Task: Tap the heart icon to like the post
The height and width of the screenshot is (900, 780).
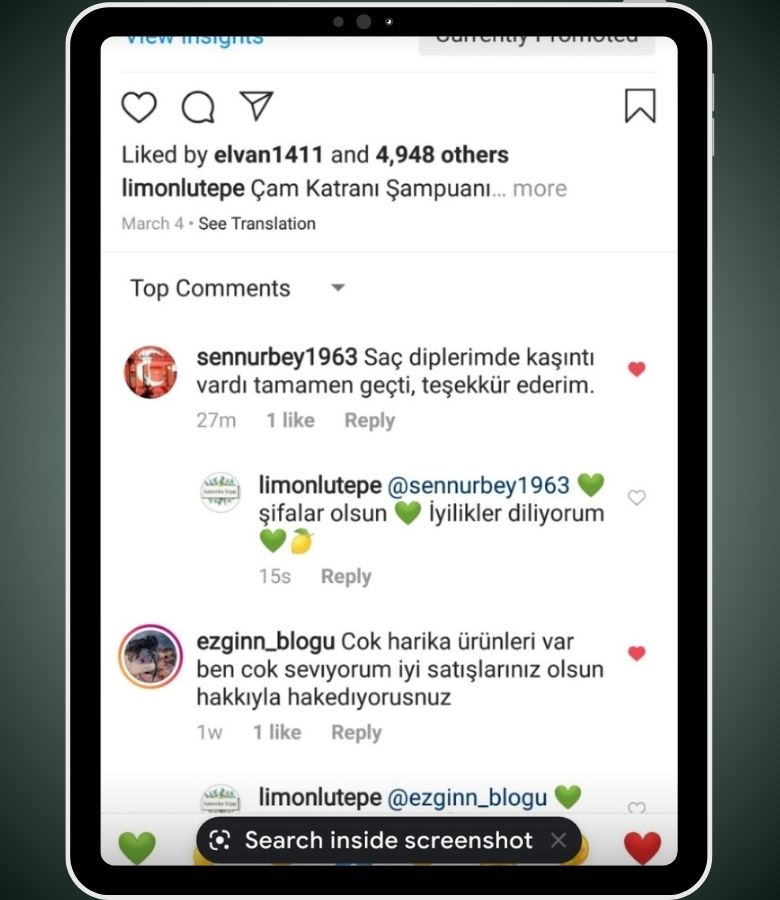Action: pos(139,107)
